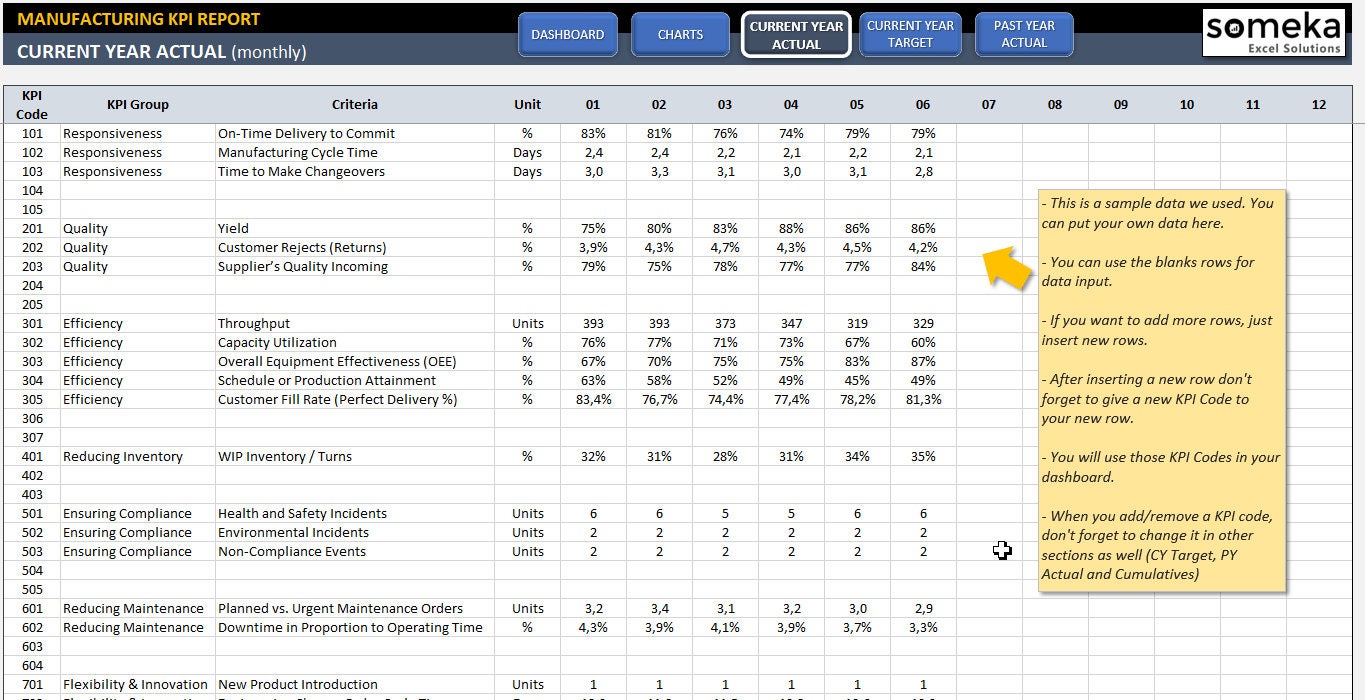
Task: Switch to CURRENT YEAR TARGET sheet
Action: tap(909, 33)
